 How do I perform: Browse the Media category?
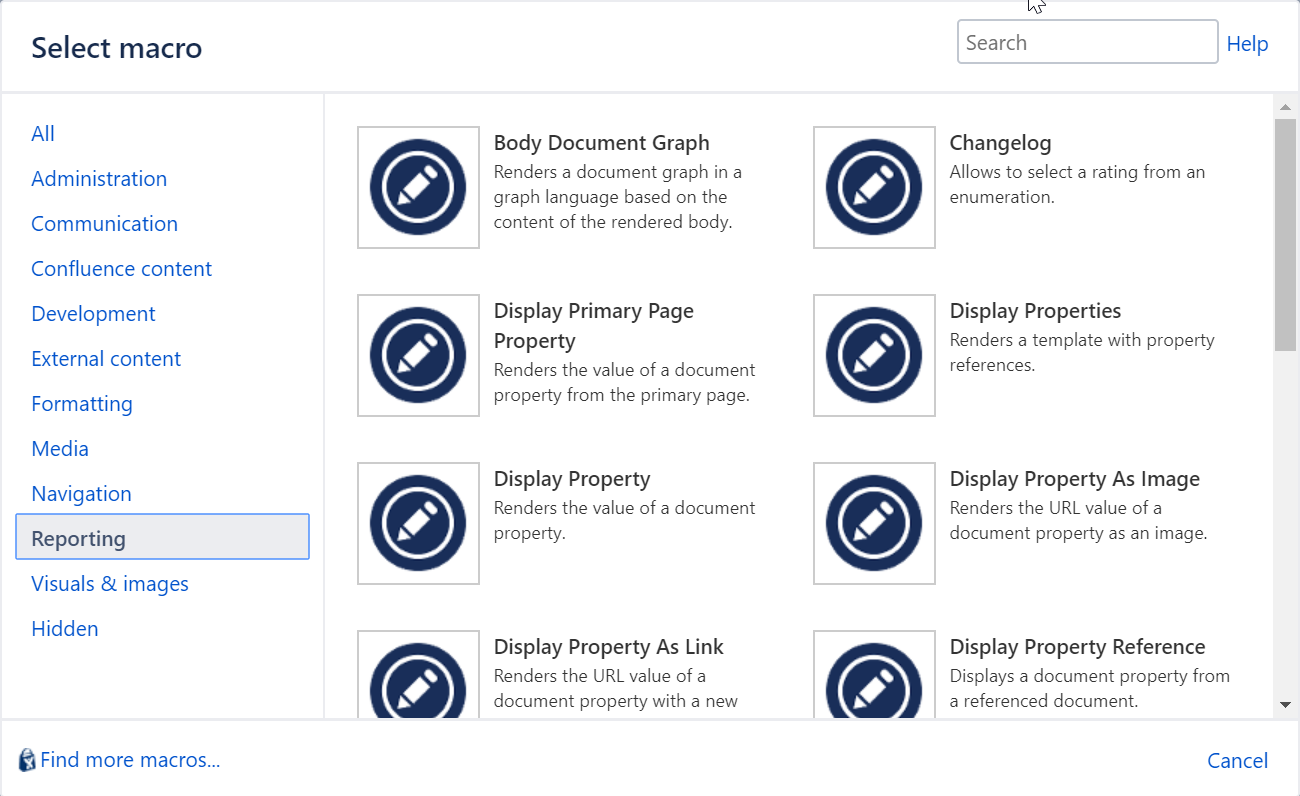pyautogui.click(x=60, y=448)
